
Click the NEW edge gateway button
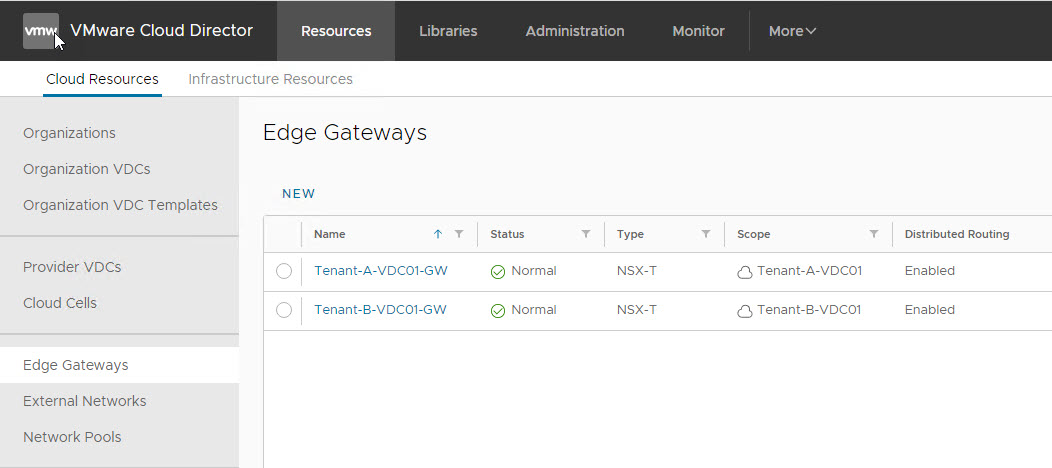(298, 194)
